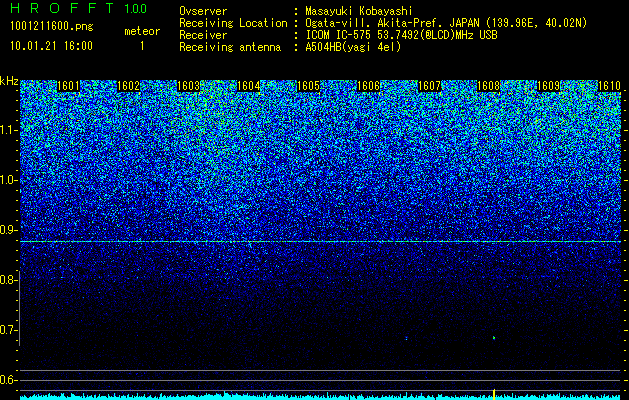Click the 1608 time marker label
Screen dimensions: 629x400
pyautogui.click(x=489, y=86)
